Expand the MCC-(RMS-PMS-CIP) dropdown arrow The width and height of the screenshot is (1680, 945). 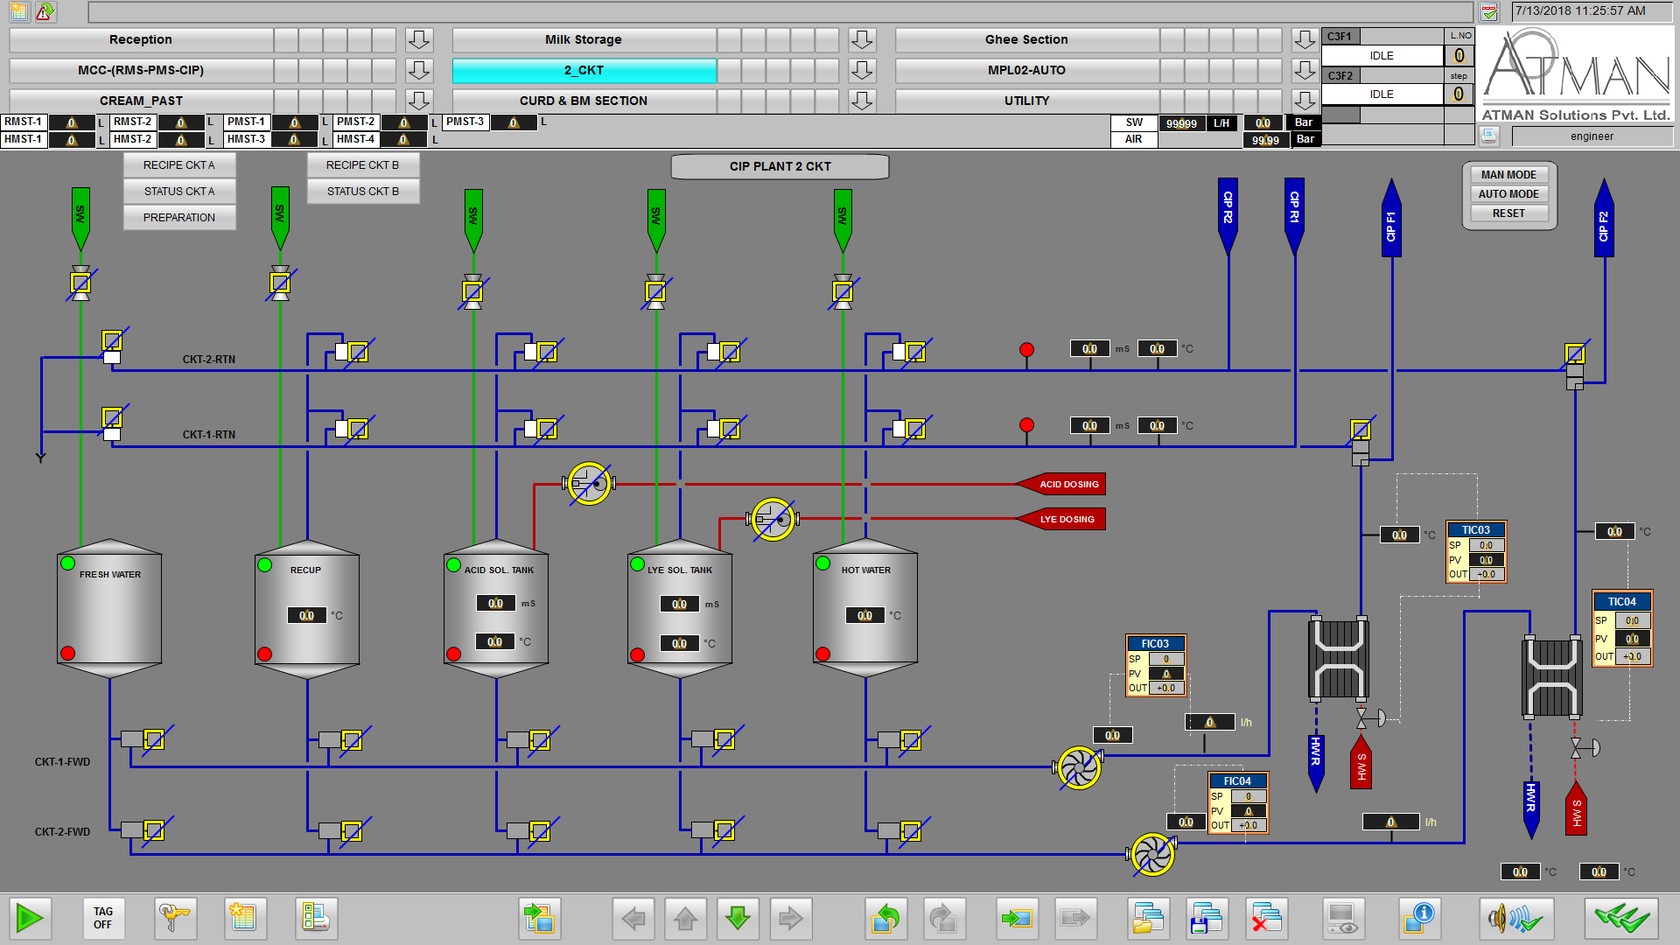(x=419, y=70)
